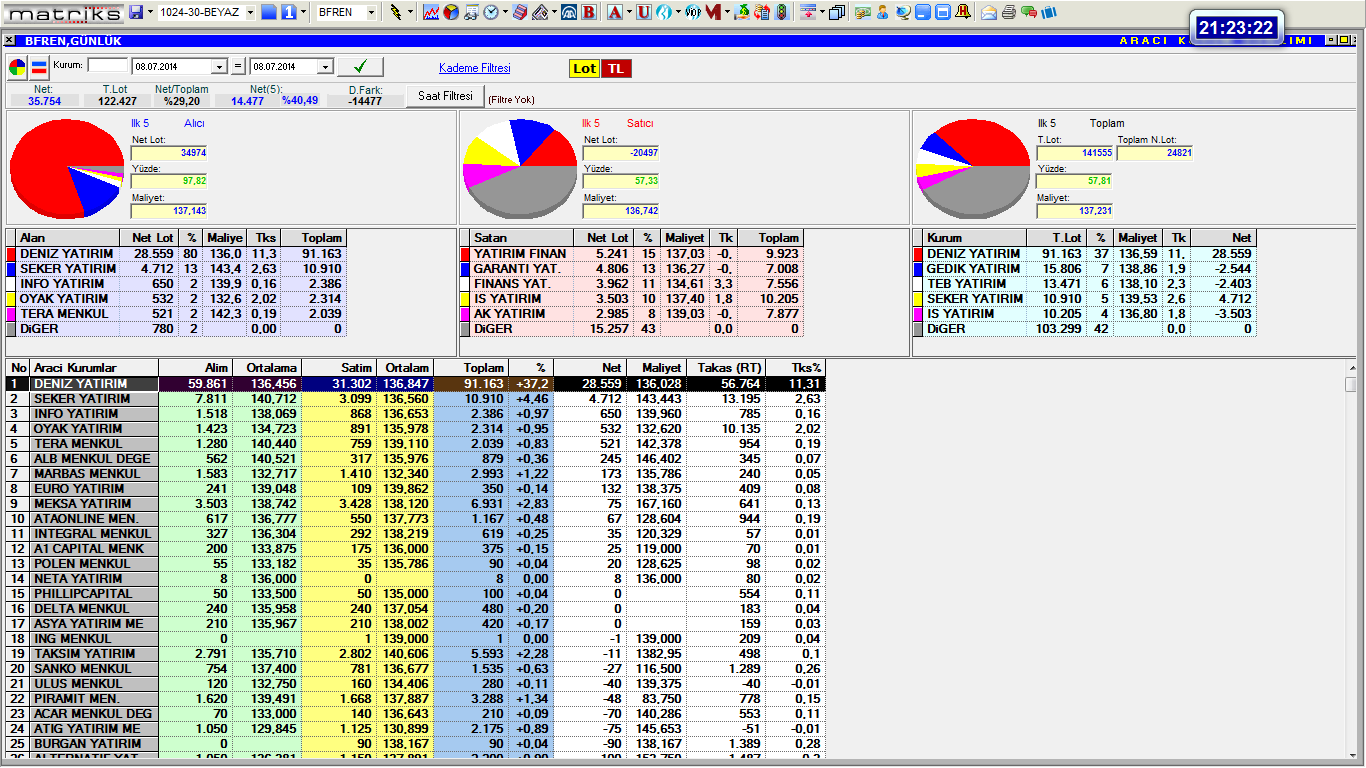Viewport: 1366px width, 768px height.
Task: Click the clock icon in toolbar
Action: point(491,12)
